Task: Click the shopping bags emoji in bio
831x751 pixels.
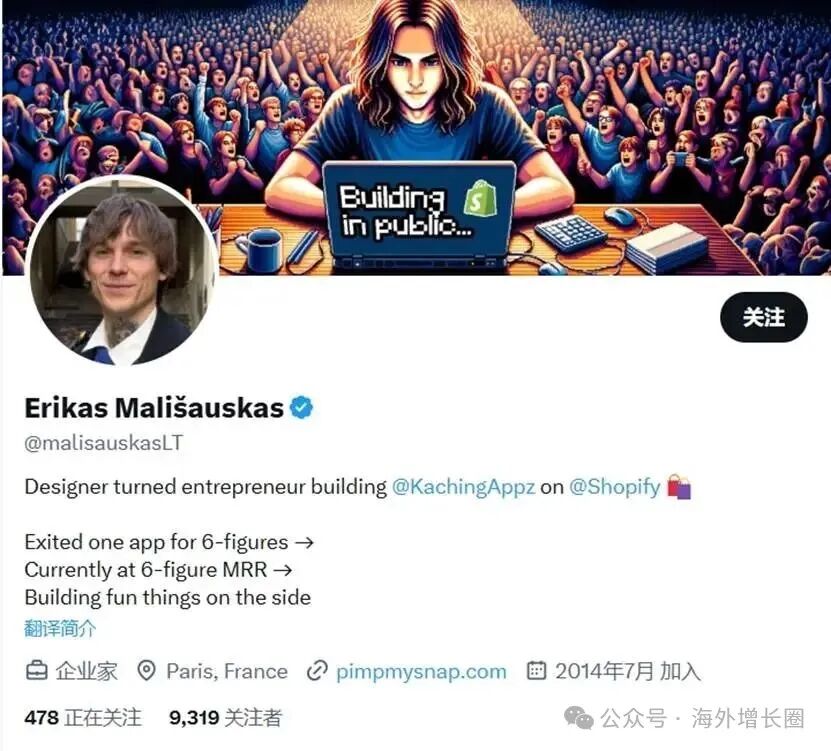Action: 679,487
